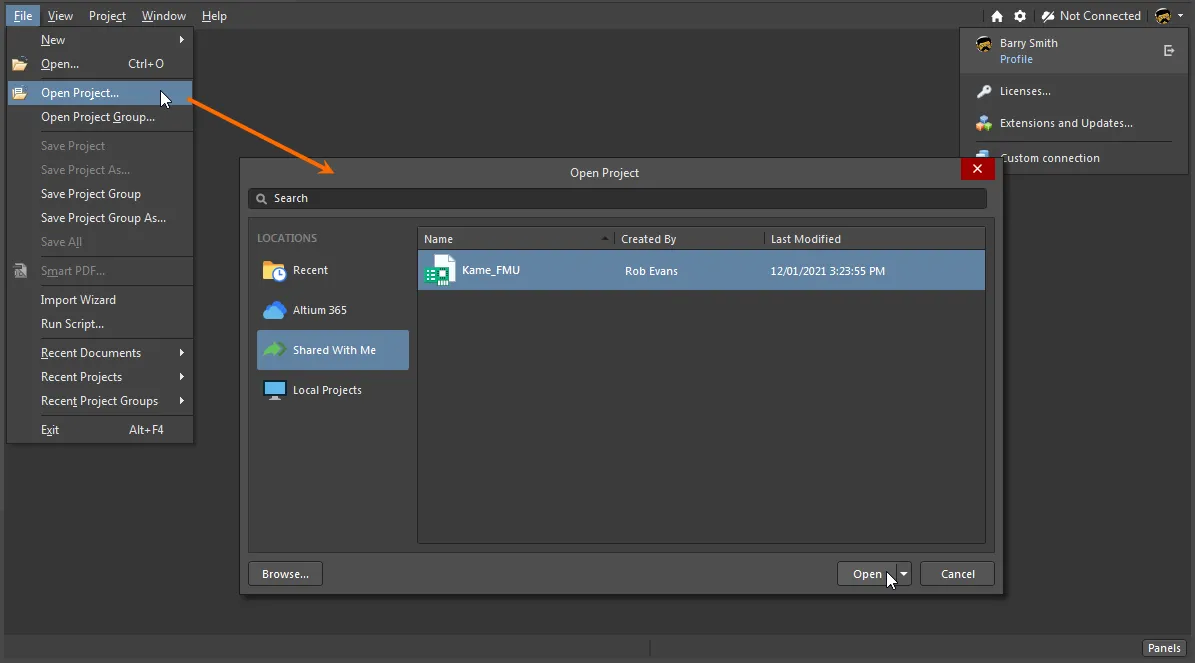Click the Cancel button
Image resolution: width=1195 pixels, height=663 pixels.
pyautogui.click(x=957, y=574)
